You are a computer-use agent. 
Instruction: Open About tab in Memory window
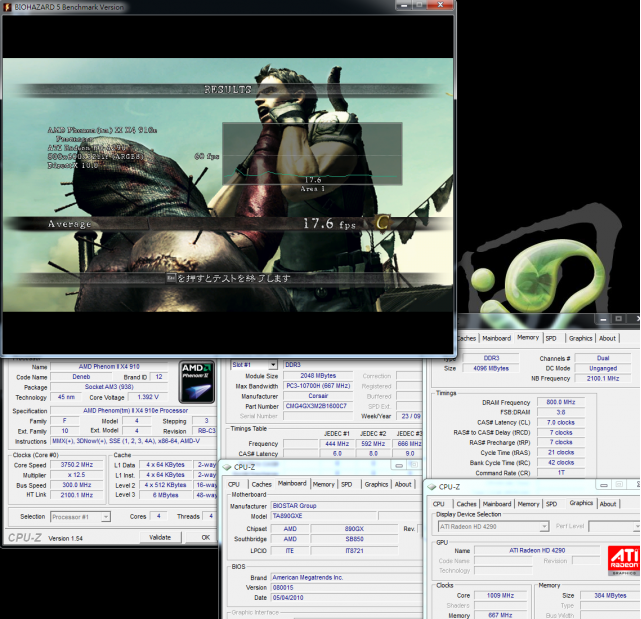607,339
